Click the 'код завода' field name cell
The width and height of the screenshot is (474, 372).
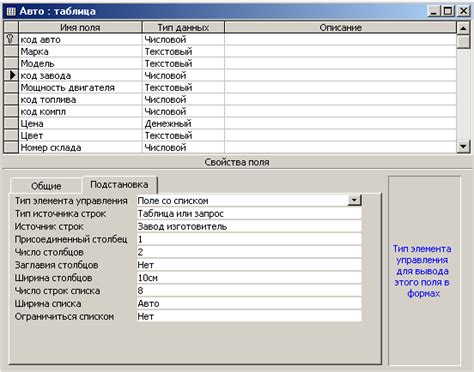point(80,75)
